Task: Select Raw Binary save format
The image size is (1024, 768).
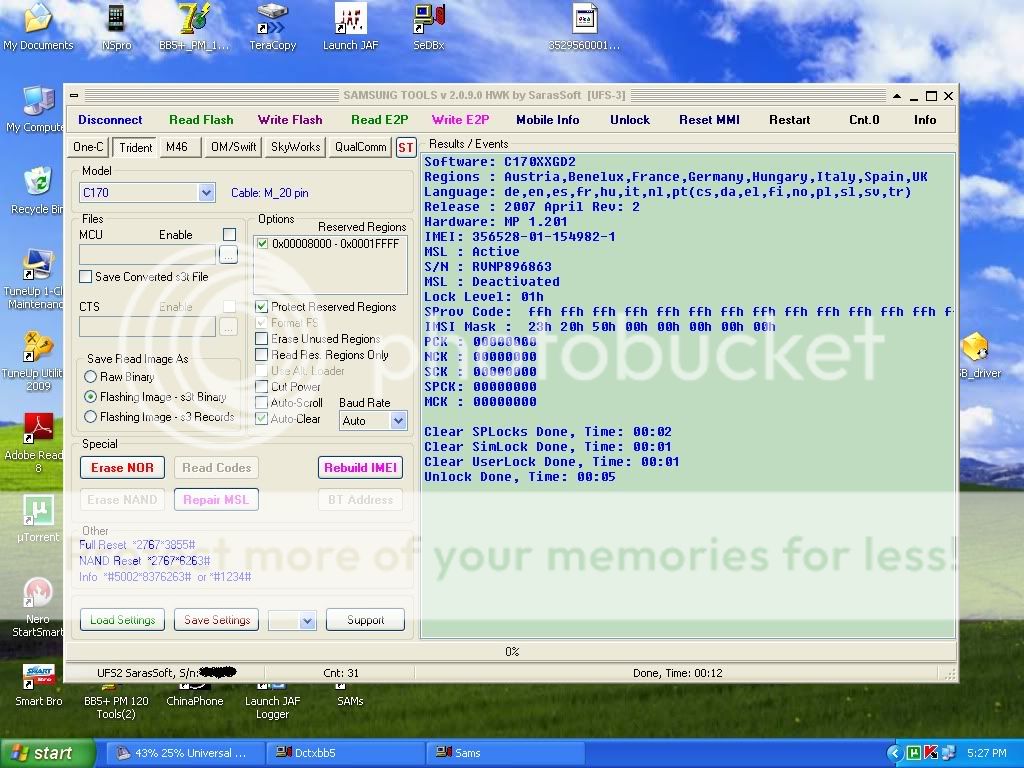Action: [x=91, y=377]
